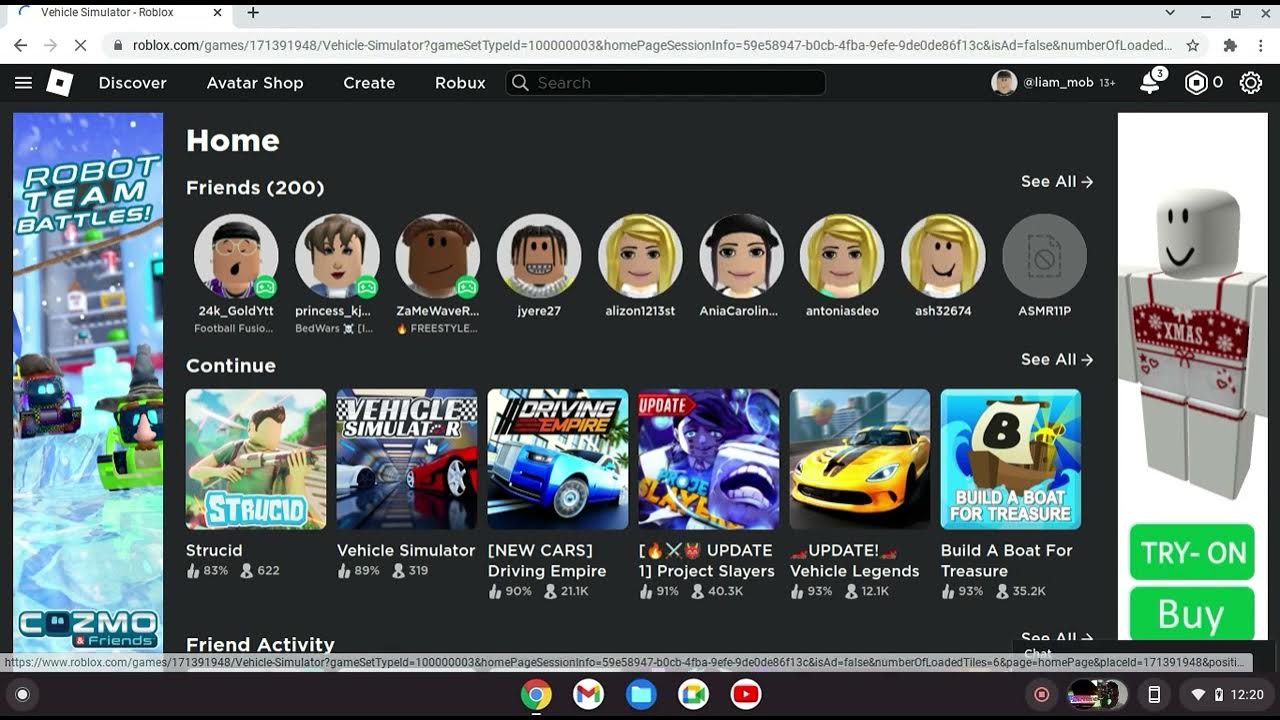Image resolution: width=1280 pixels, height=720 pixels.
Task: Click the Strucid game title text
Action: (214, 551)
